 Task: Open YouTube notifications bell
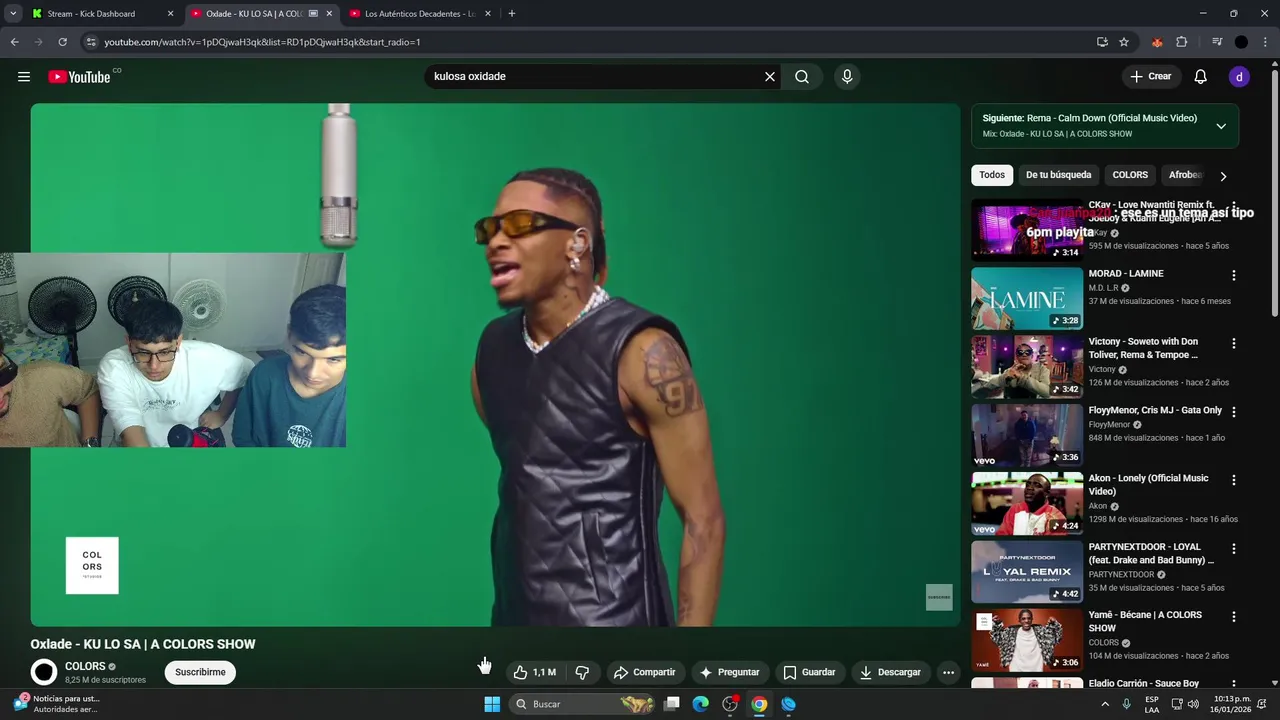(1201, 77)
